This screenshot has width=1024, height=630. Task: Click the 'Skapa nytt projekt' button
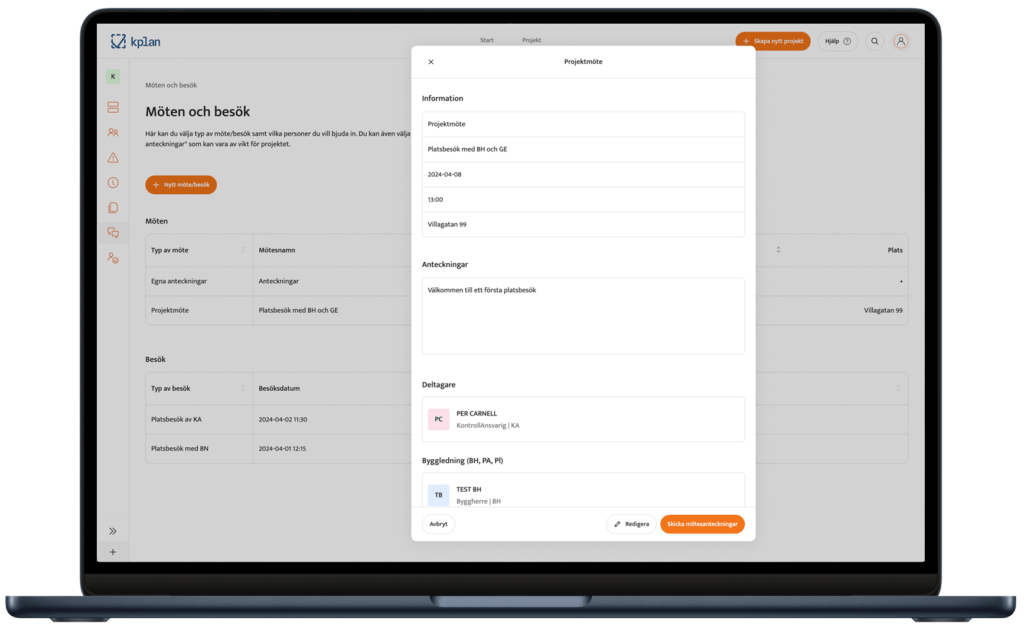[772, 41]
